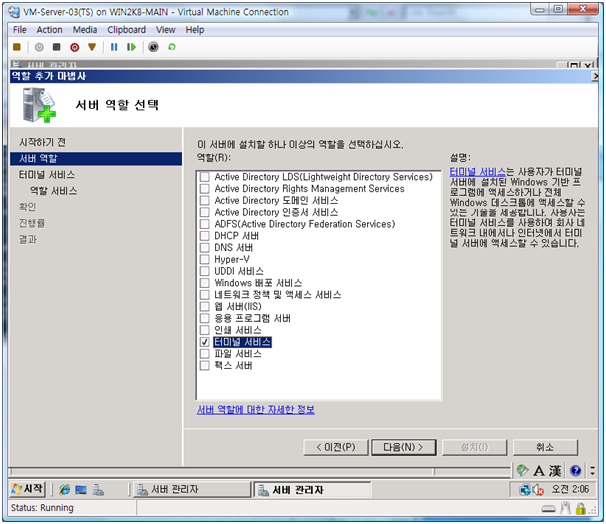This screenshot has height=524, width=606.
Task: Check Active Directory Rights Management Services checkbox
Action: pos(204,189)
